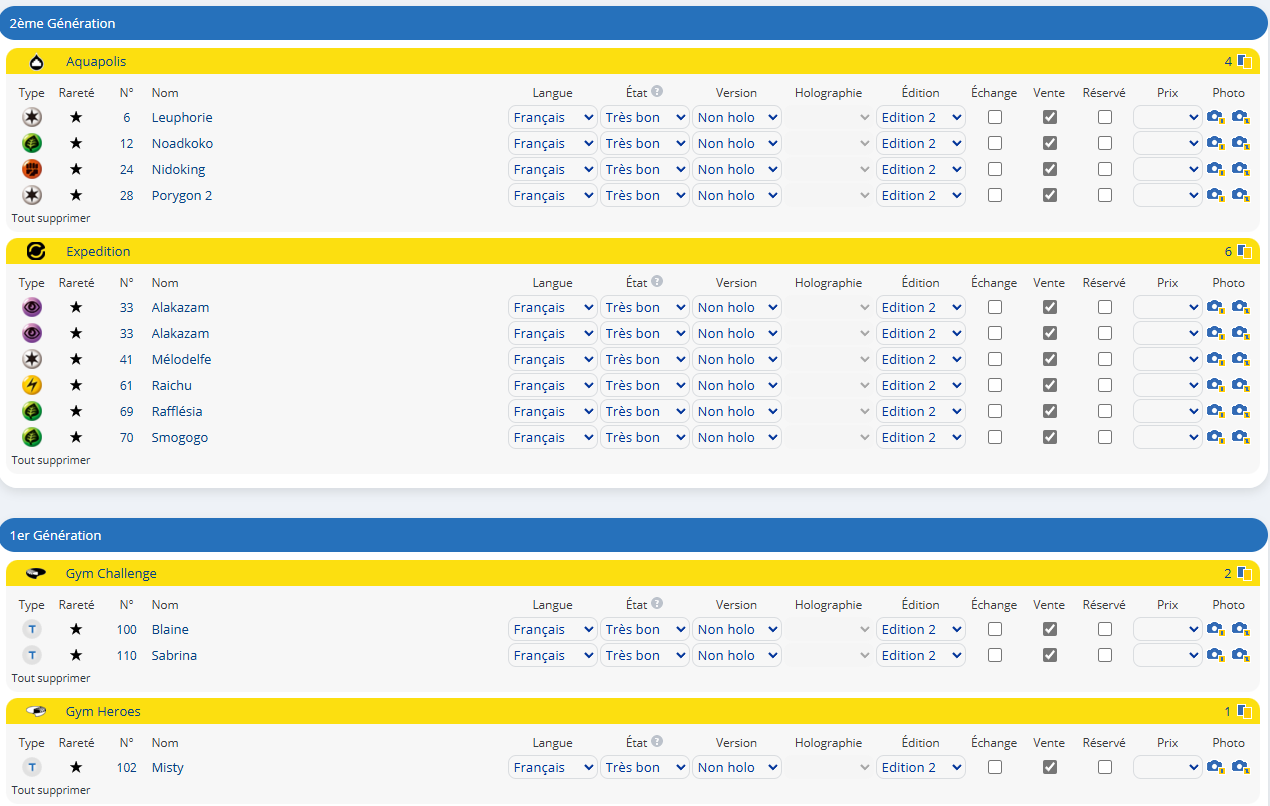The image size is (1270, 806).
Task: Tick the Réservé checkbox for Sabrina
Action: (1104, 655)
